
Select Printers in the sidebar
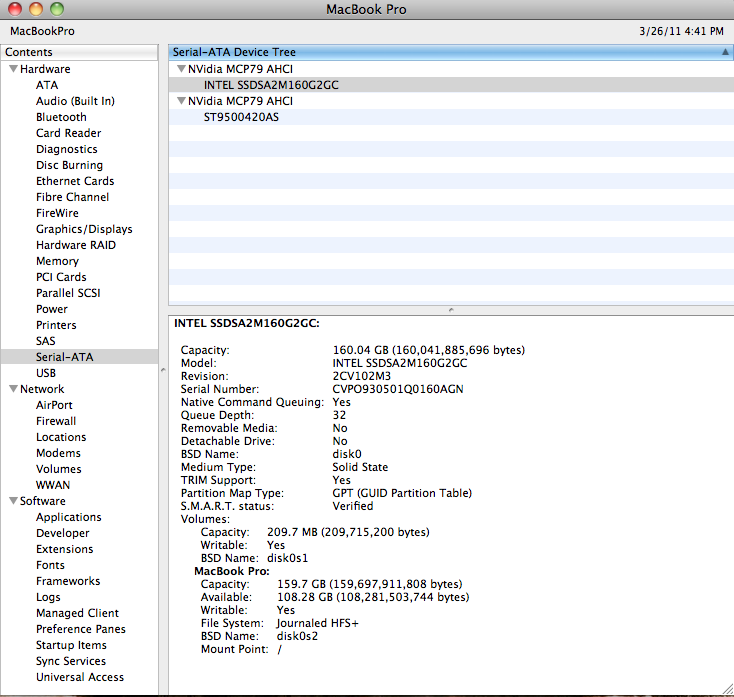[56, 325]
